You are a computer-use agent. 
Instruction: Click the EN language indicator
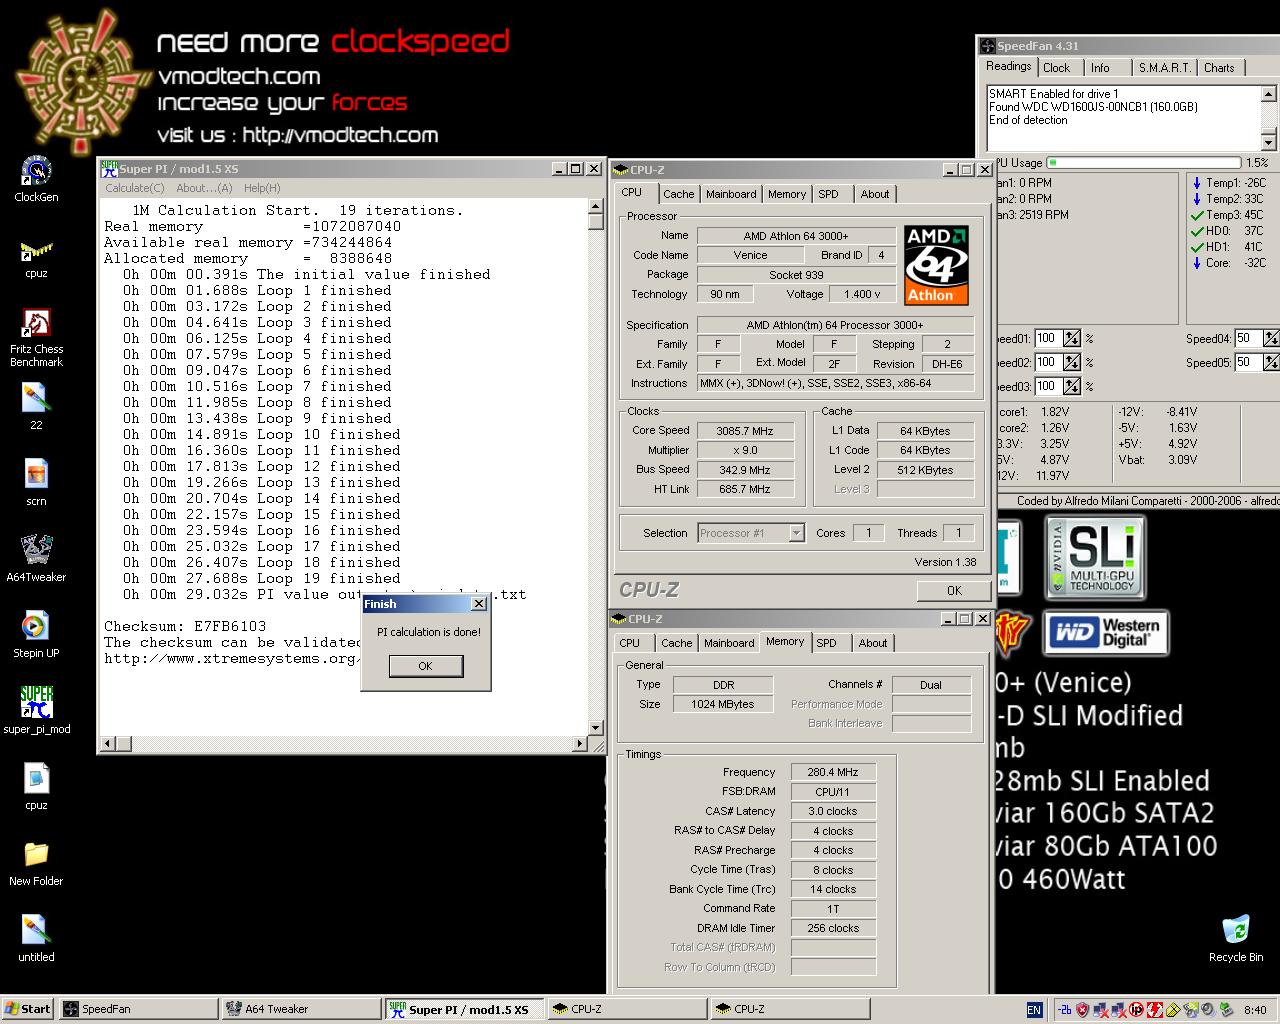1034,1010
